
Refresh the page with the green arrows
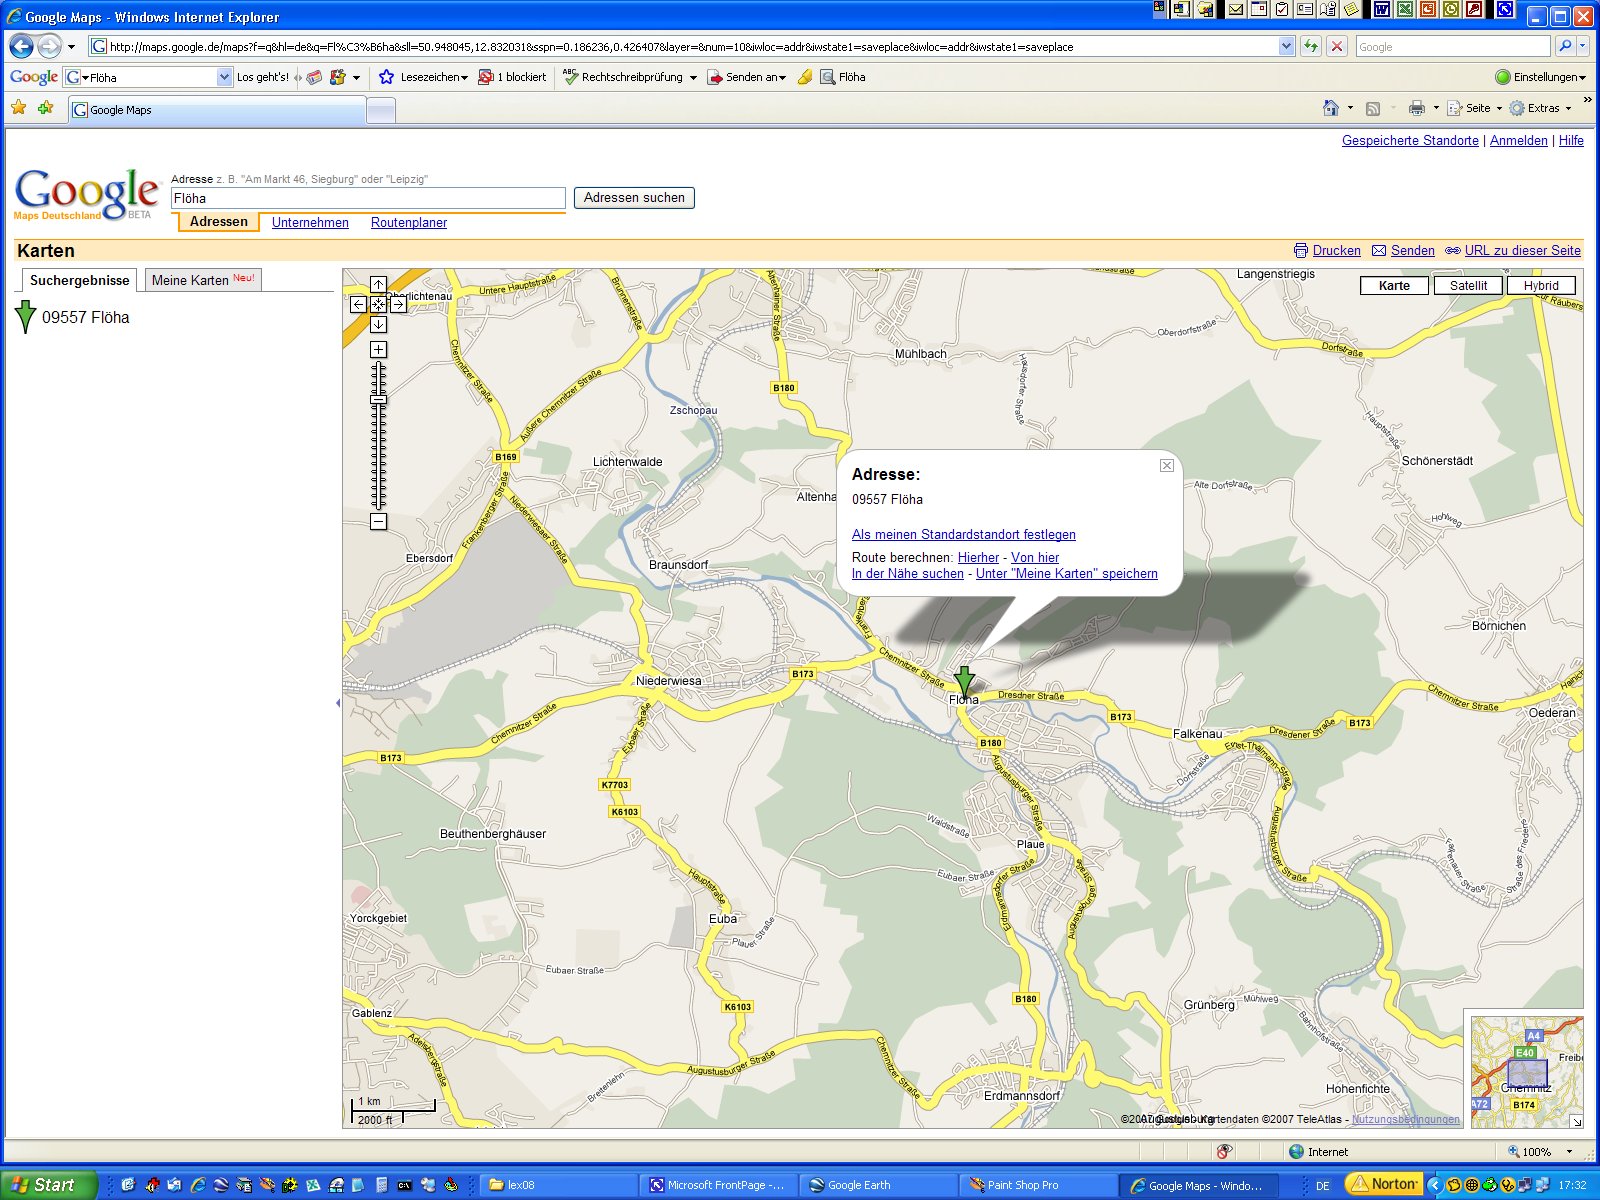[x=1310, y=46]
